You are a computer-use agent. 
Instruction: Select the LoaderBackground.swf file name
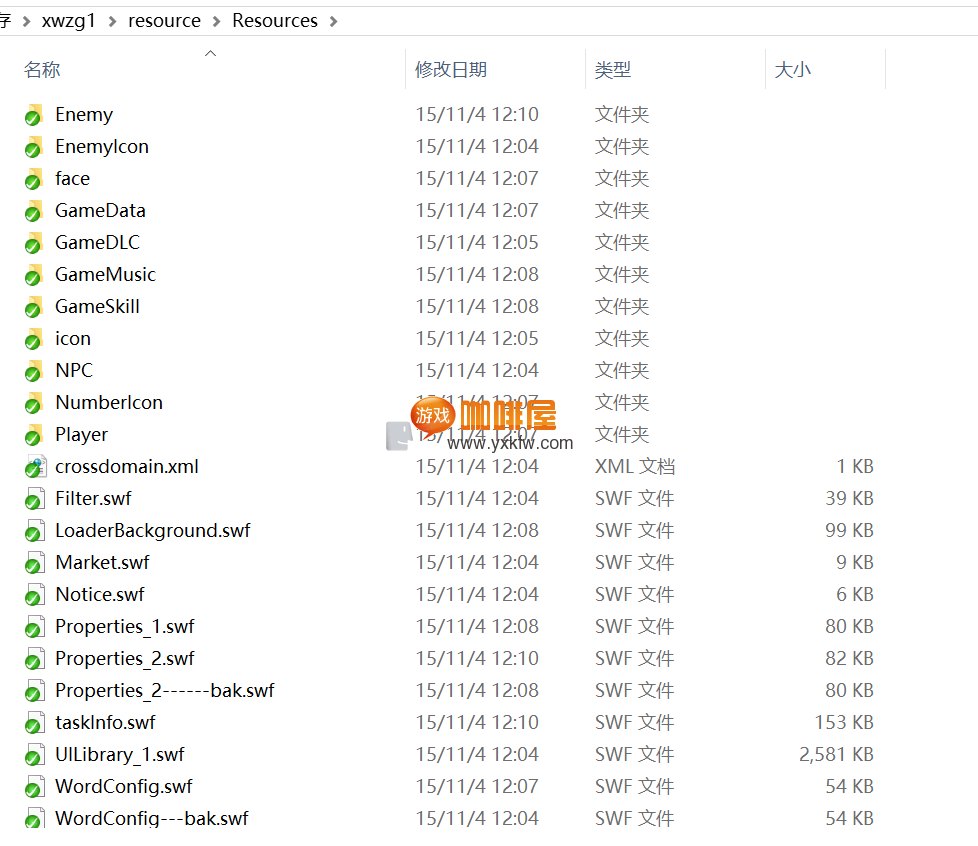(x=152, y=531)
